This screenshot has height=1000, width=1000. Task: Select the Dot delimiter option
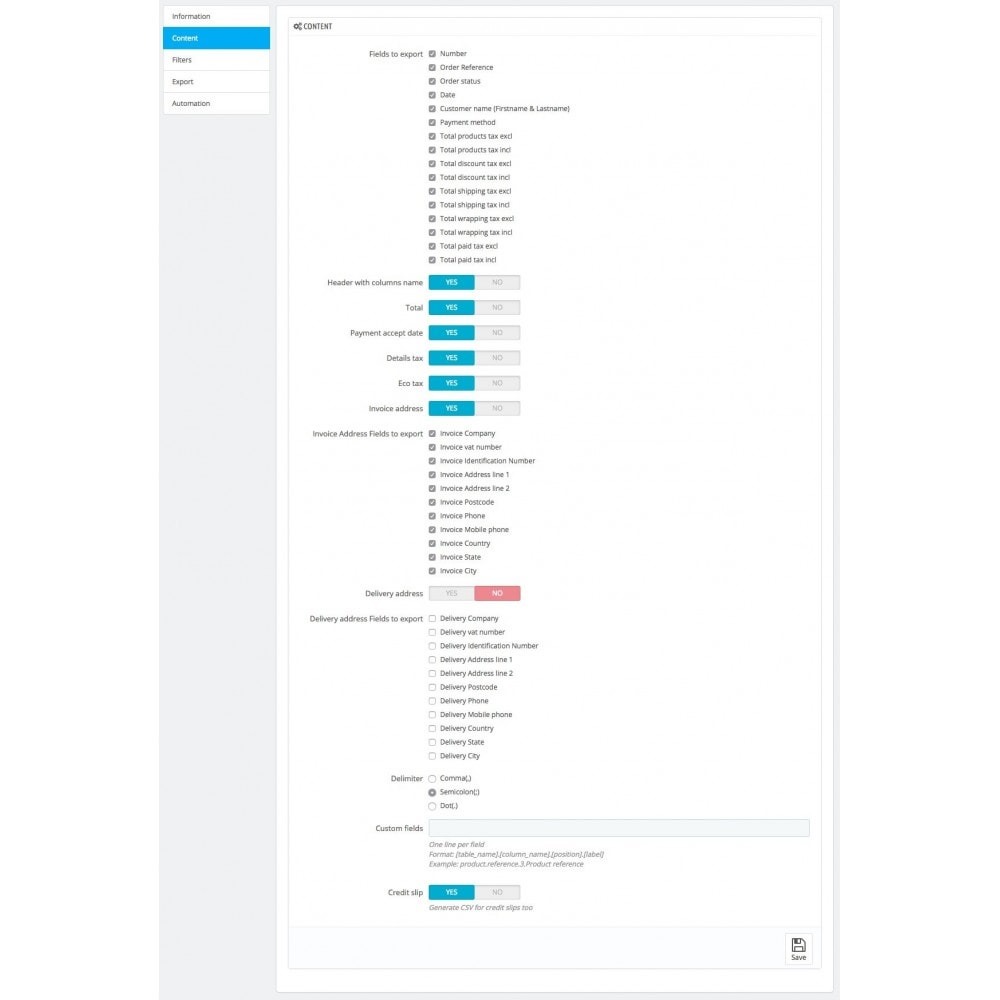(x=432, y=805)
